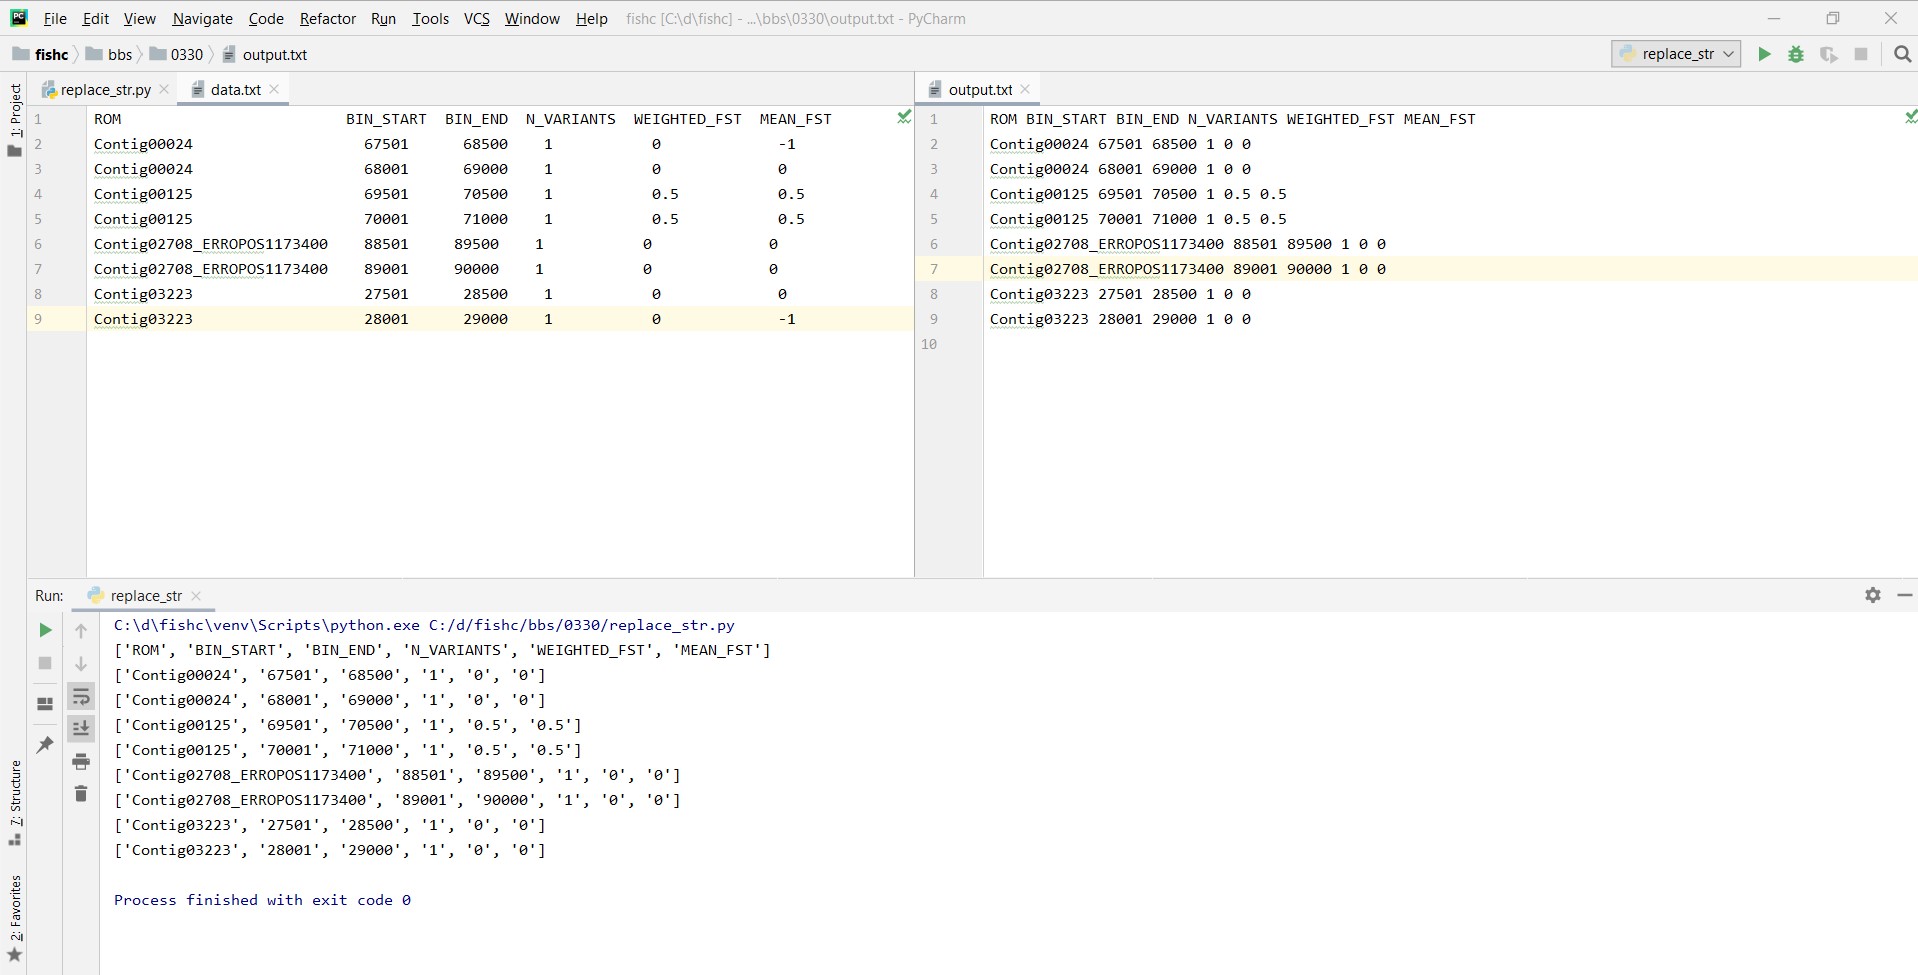The height and width of the screenshot is (975, 1918).
Task: Stop process in the Run panel
Action: pos(45,663)
